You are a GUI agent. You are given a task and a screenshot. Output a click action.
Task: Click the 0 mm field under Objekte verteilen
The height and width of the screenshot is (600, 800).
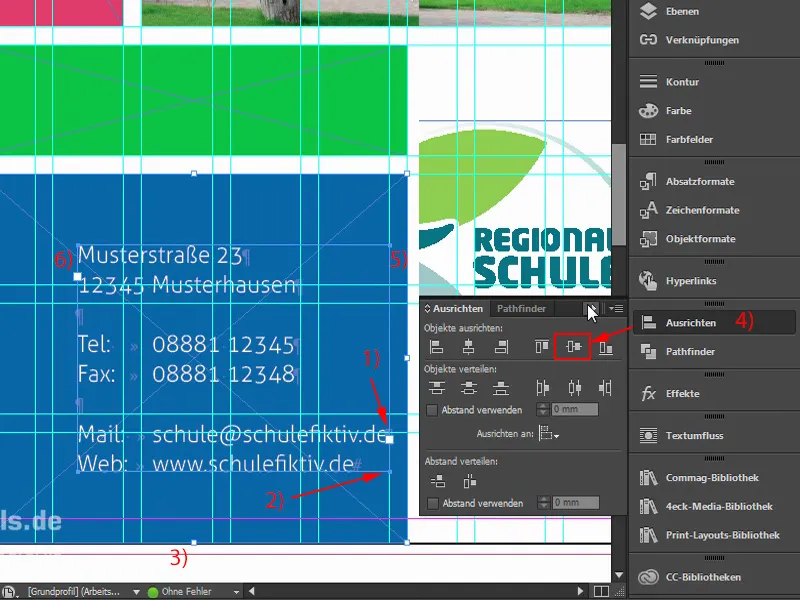[x=574, y=409]
